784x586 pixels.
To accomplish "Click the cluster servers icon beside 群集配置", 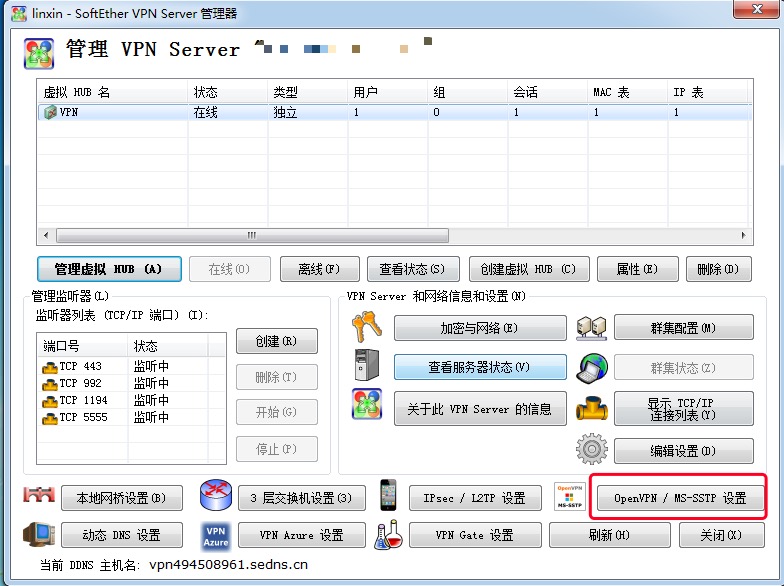I will pos(592,328).
